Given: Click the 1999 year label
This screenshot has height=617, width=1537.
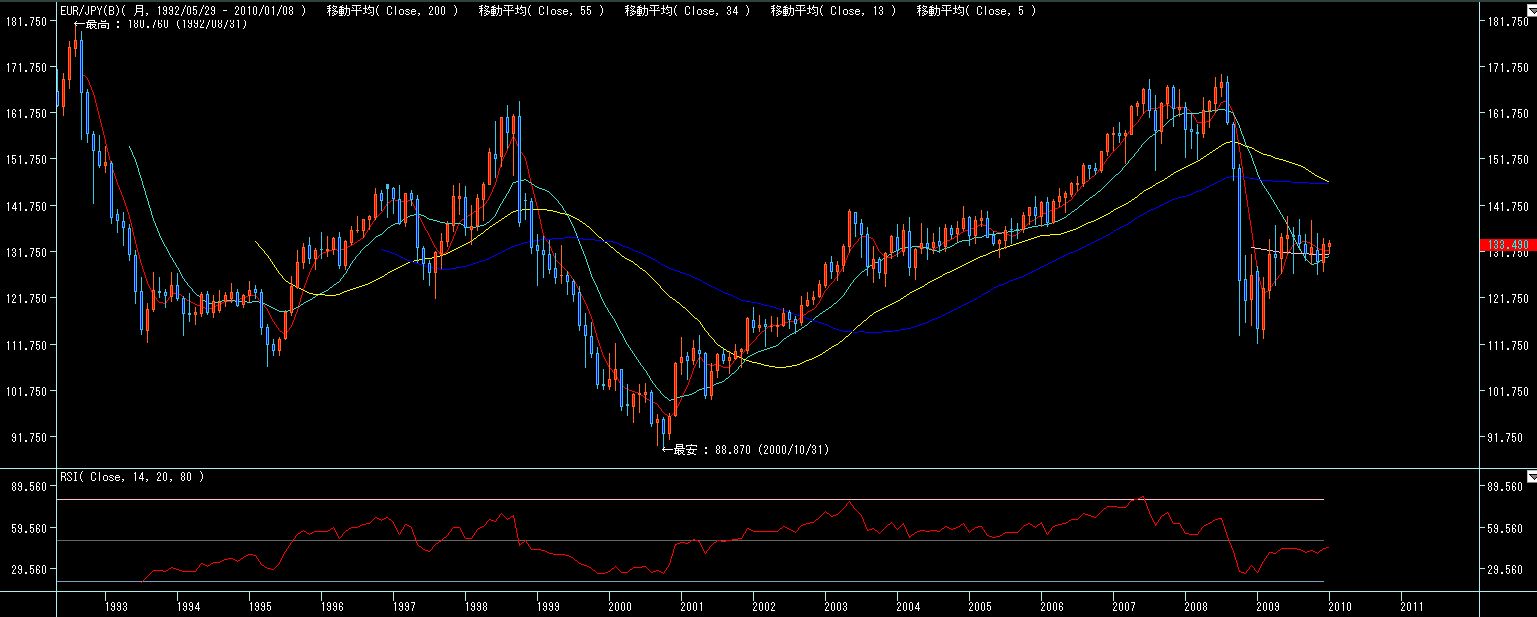Looking at the screenshot, I should point(548,606).
